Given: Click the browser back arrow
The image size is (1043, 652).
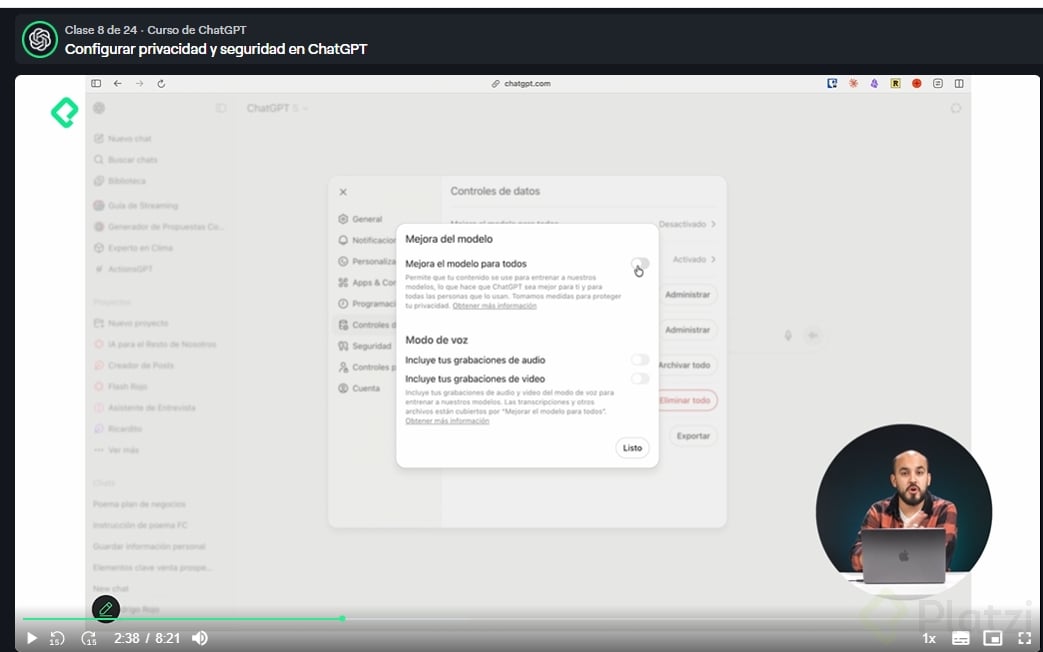Looking at the screenshot, I should coord(118,83).
